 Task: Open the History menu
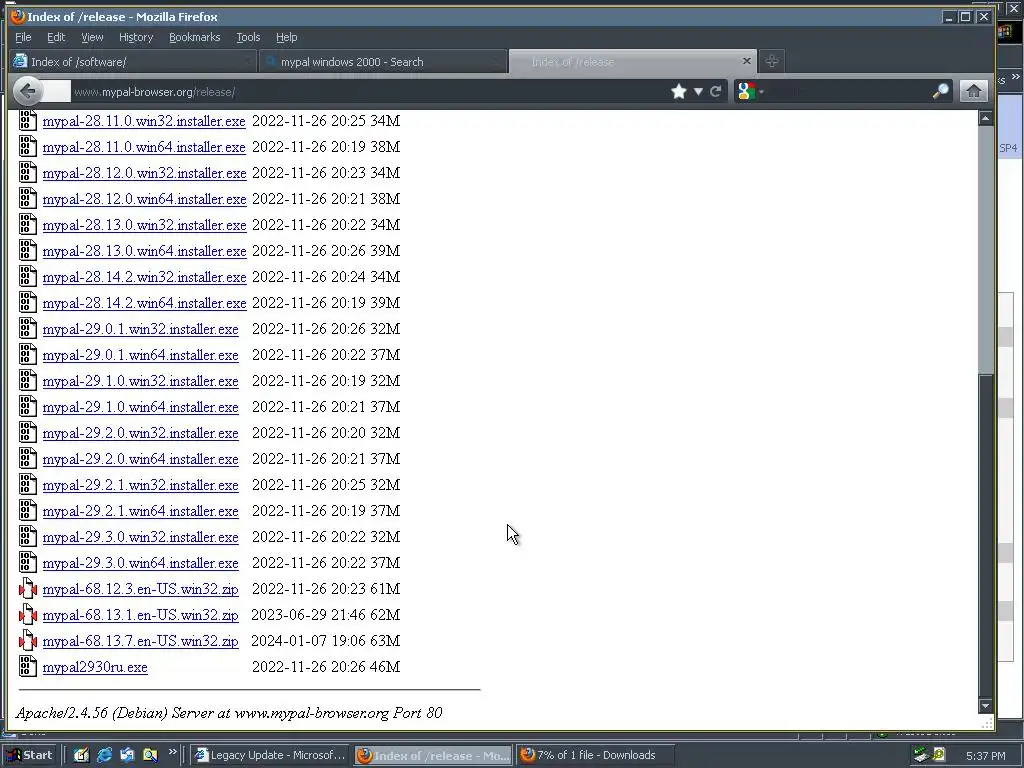(136, 37)
